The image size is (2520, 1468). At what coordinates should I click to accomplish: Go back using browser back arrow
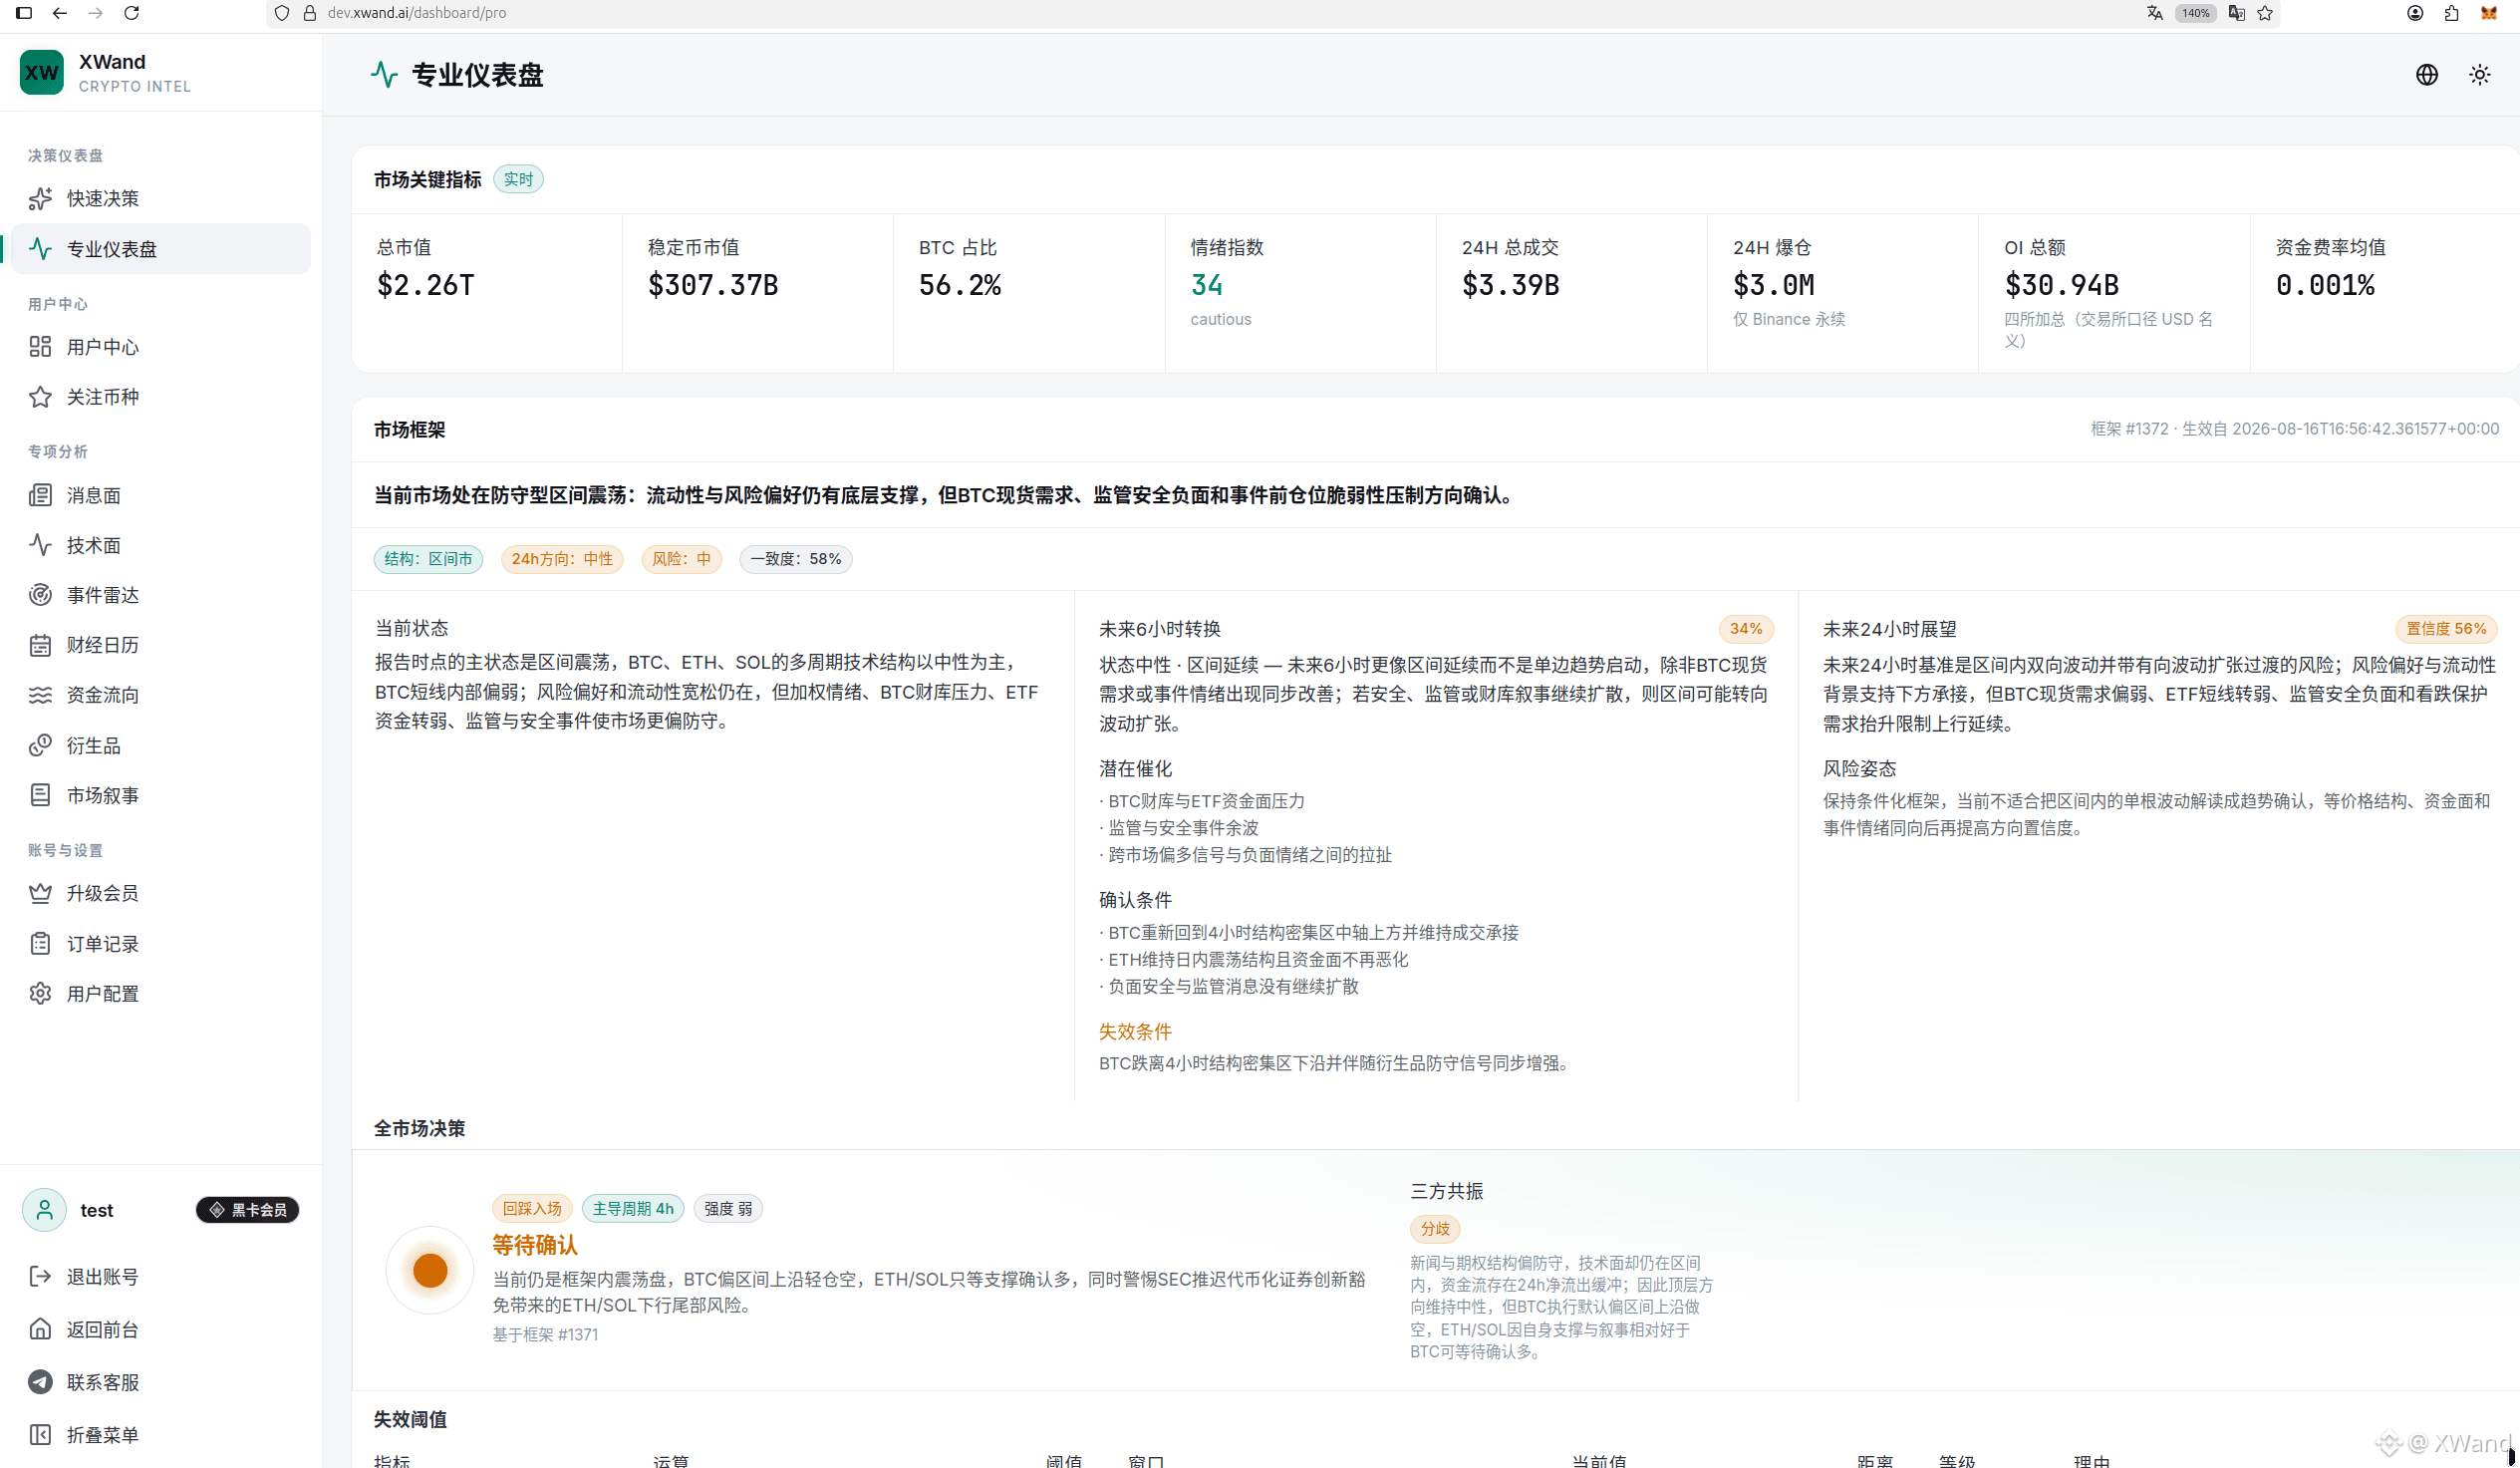[60, 13]
